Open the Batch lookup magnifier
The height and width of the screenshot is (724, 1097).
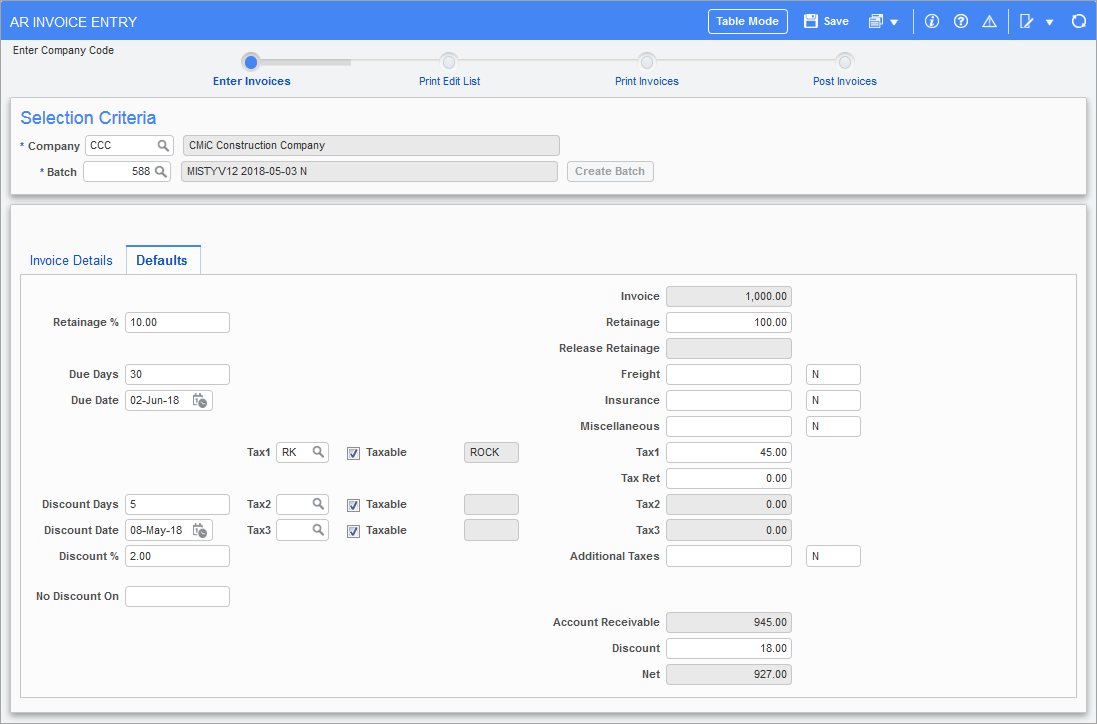(x=160, y=171)
